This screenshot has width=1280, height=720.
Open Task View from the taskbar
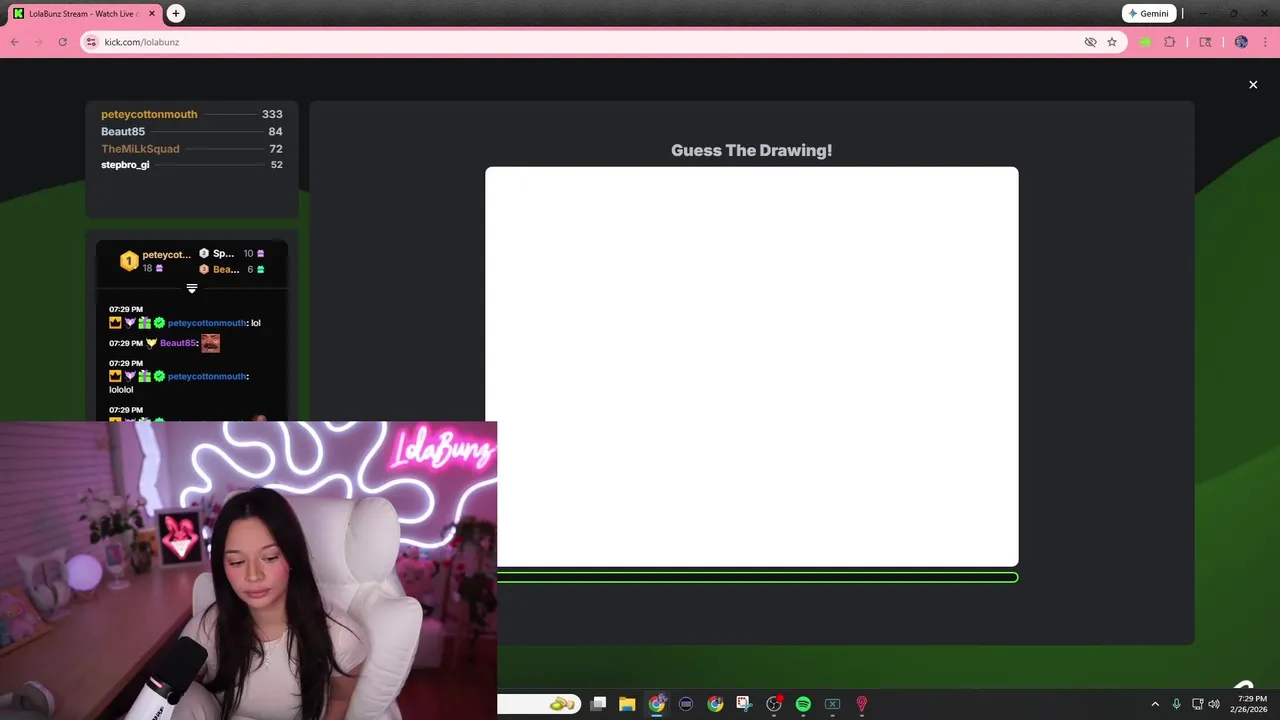(598, 704)
